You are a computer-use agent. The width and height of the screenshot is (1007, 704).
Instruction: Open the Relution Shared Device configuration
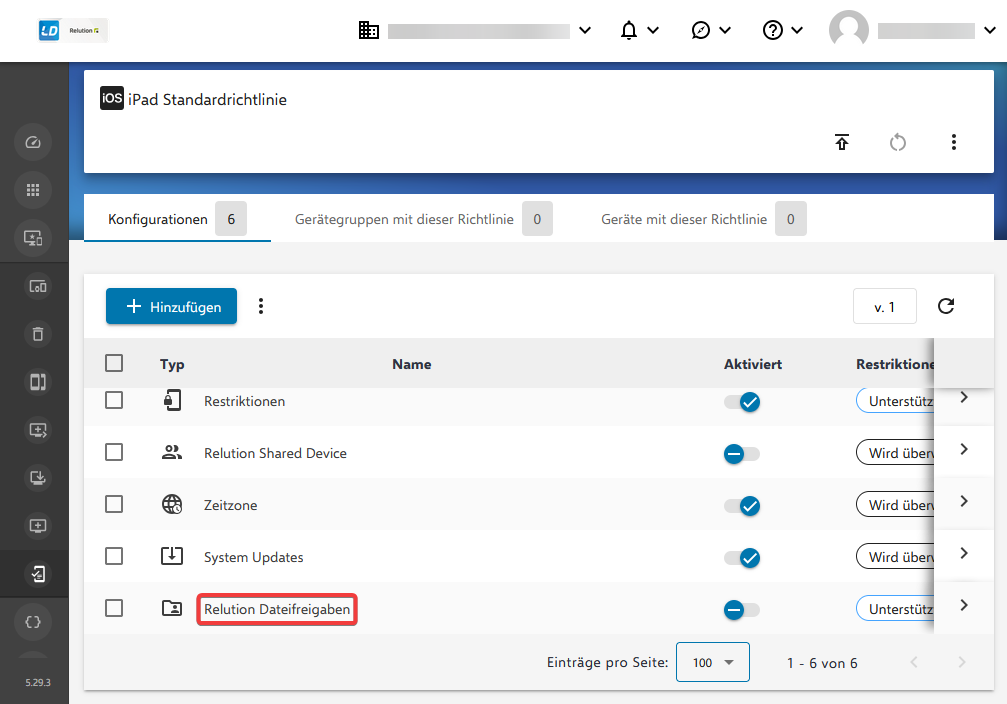tap(275, 453)
